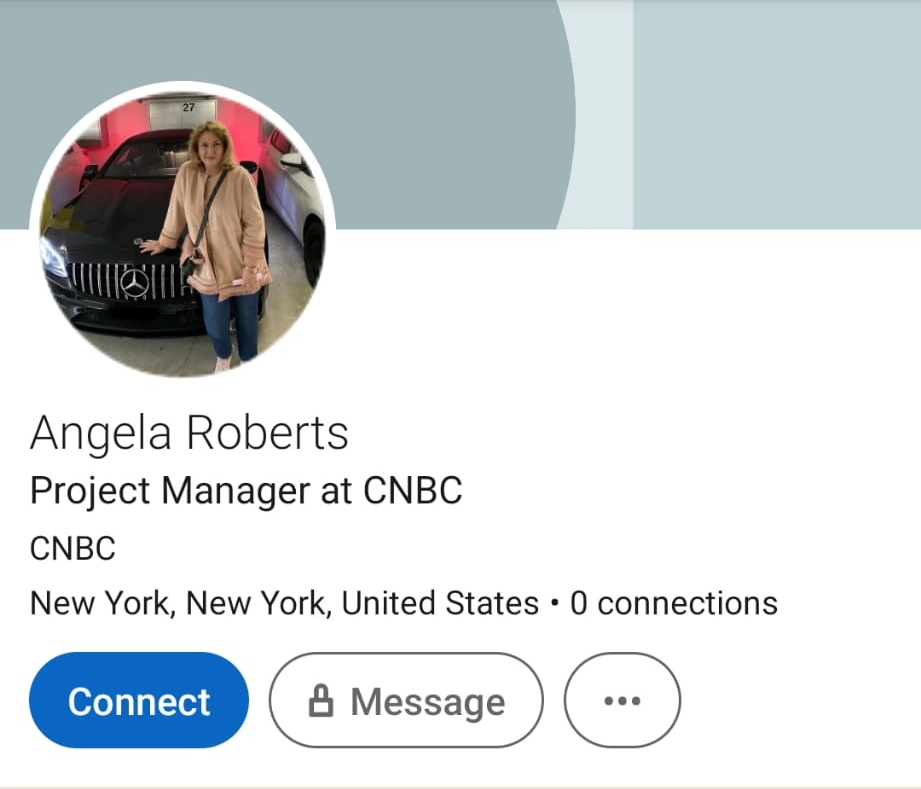Viewport: 921px width, 789px height.
Task: Click the New York, United States location
Action: click(x=284, y=603)
